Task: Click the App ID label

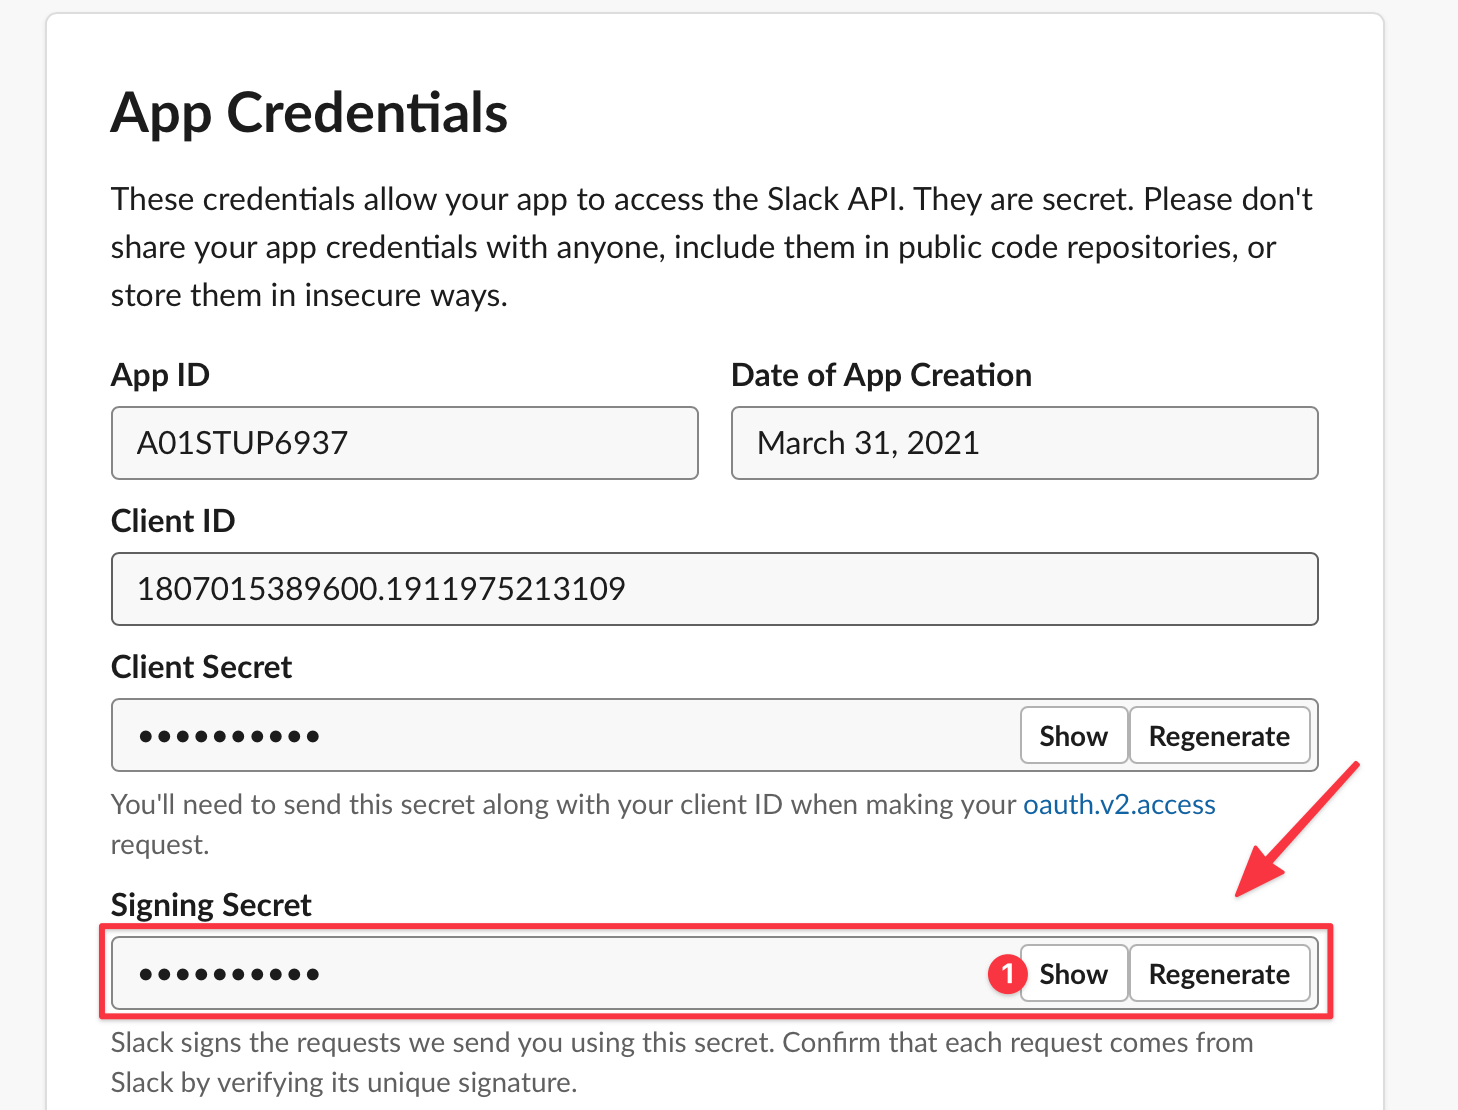Action: [160, 375]
